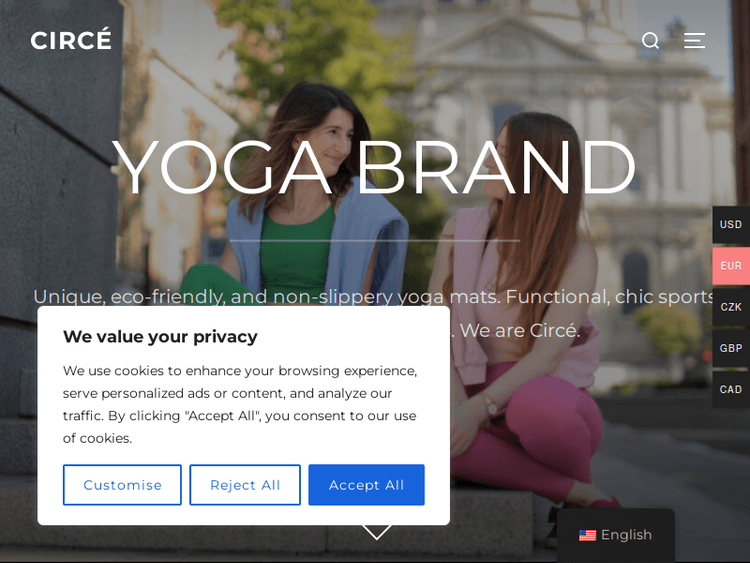Screen dimensions: 750x563
Task: Switch currency to USD
Action: pyautogui.click(x=731, y=224)
